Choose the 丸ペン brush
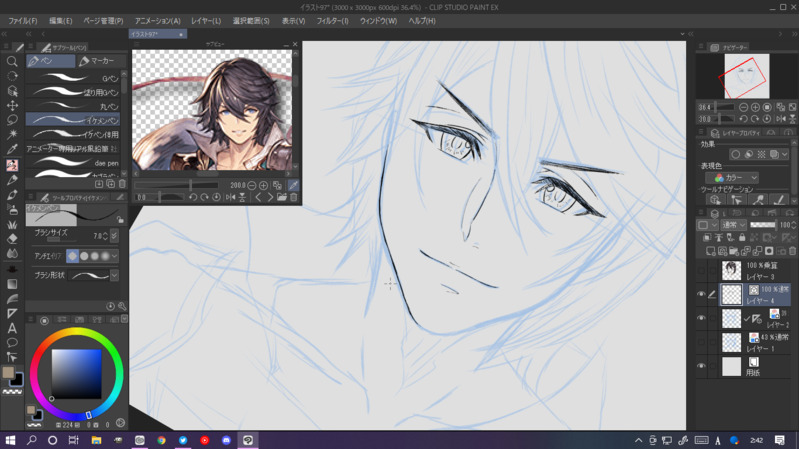Screen dimensions: 799x449 [x=73, y=106]
